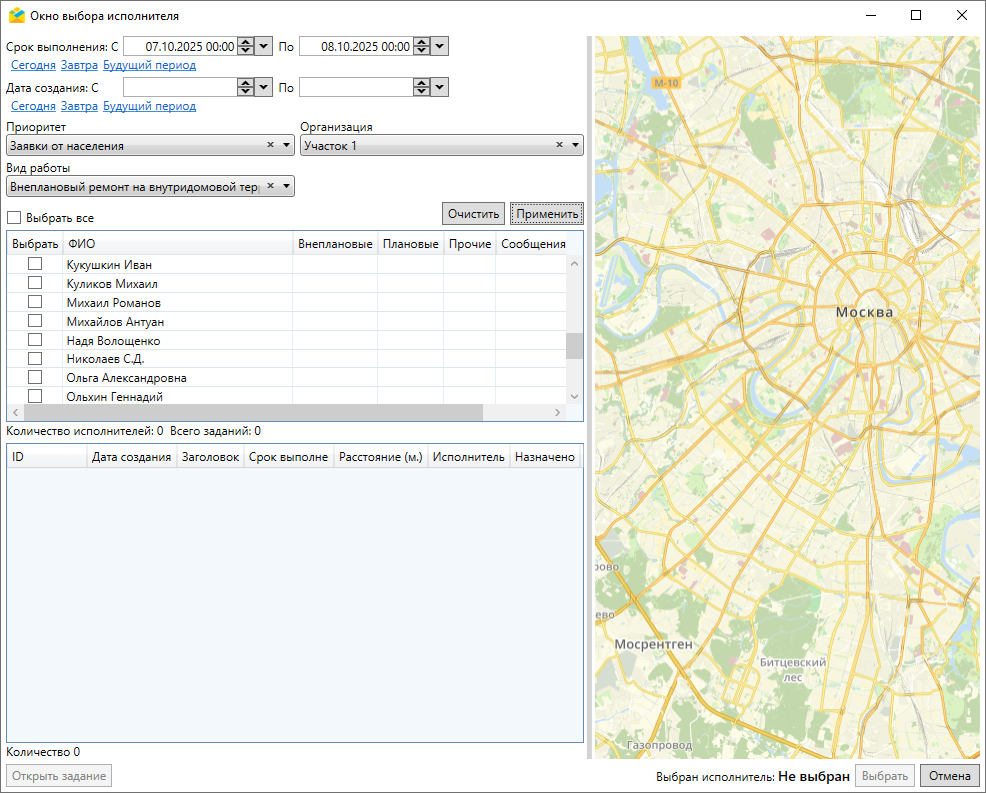Select checkbox for Кукушкин Иван

pos(35,264)
